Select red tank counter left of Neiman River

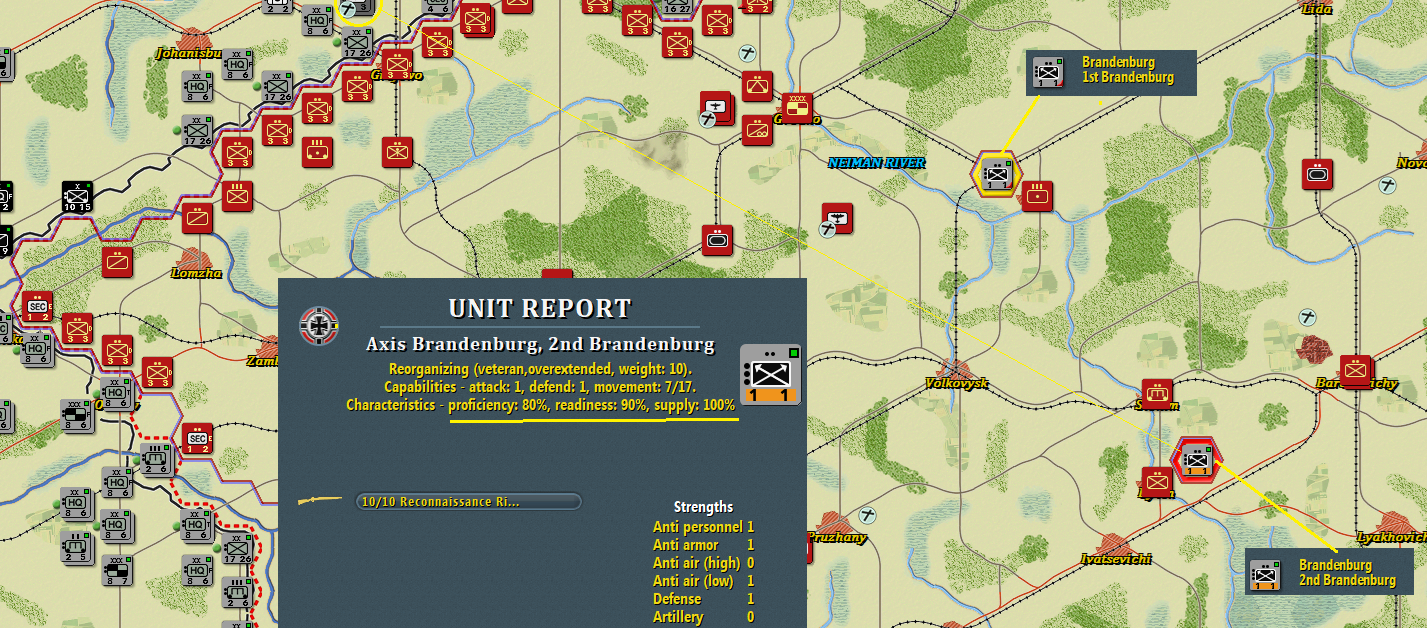coord(717,240)
